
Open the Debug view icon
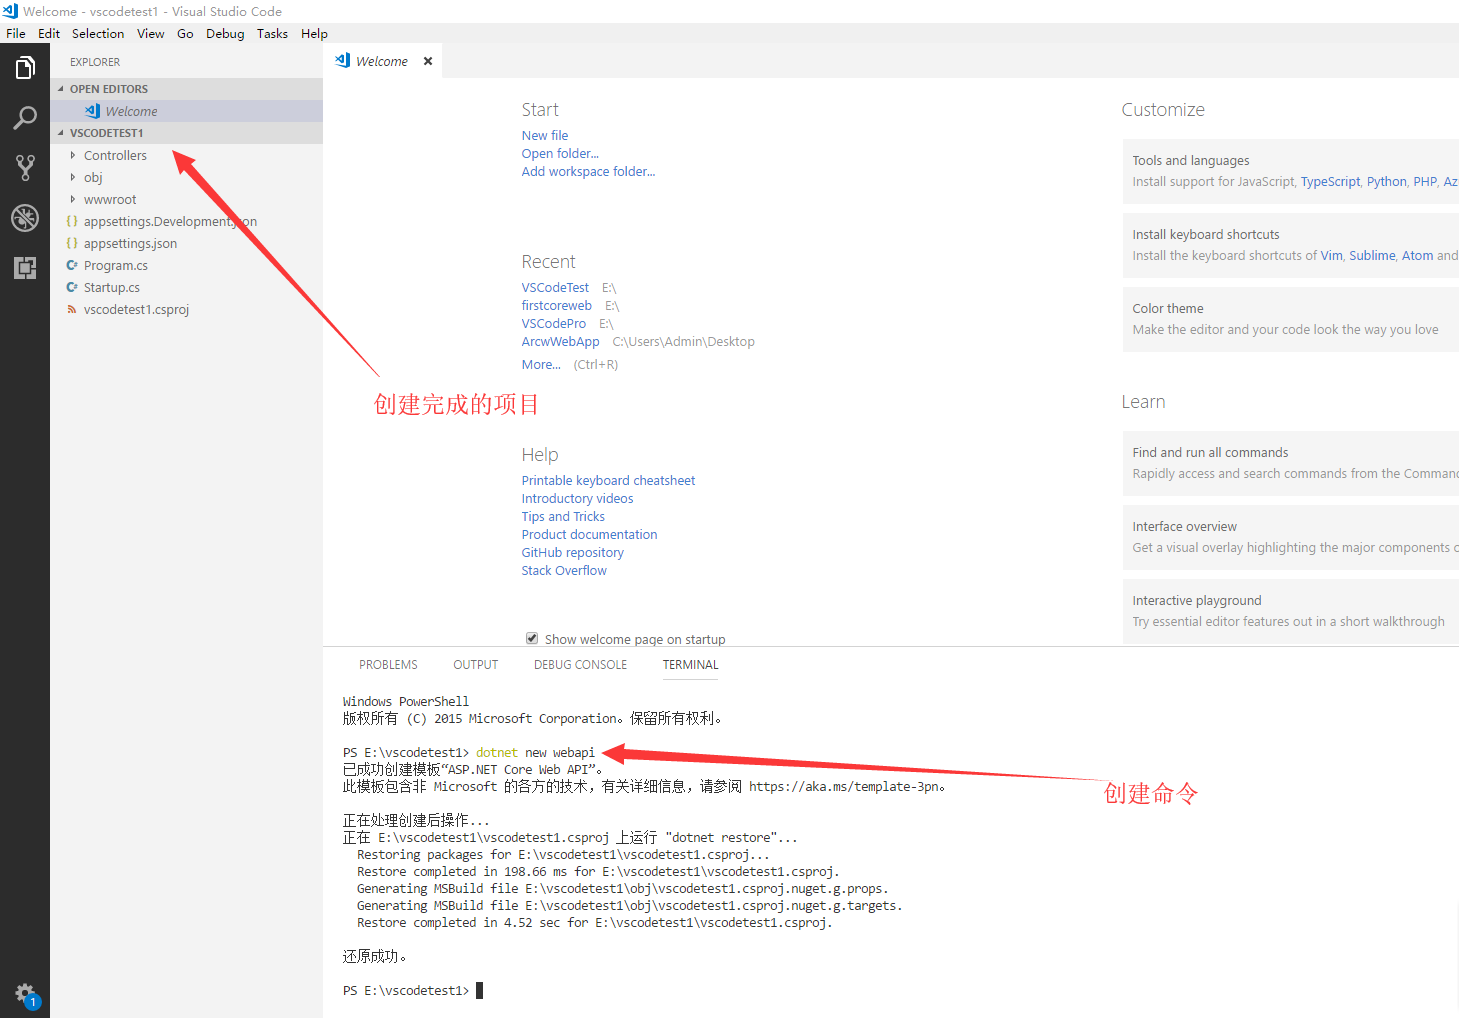click(25, 218)
